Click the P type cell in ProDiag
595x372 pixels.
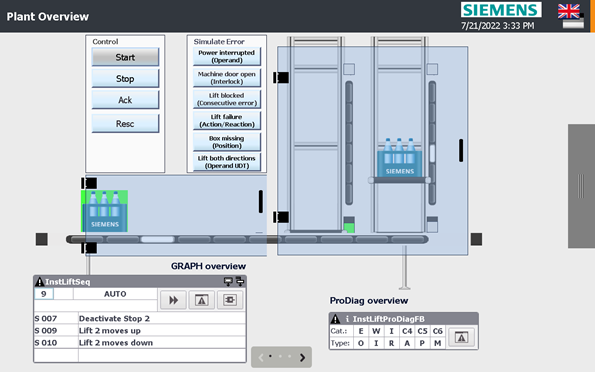pos(422,343)
